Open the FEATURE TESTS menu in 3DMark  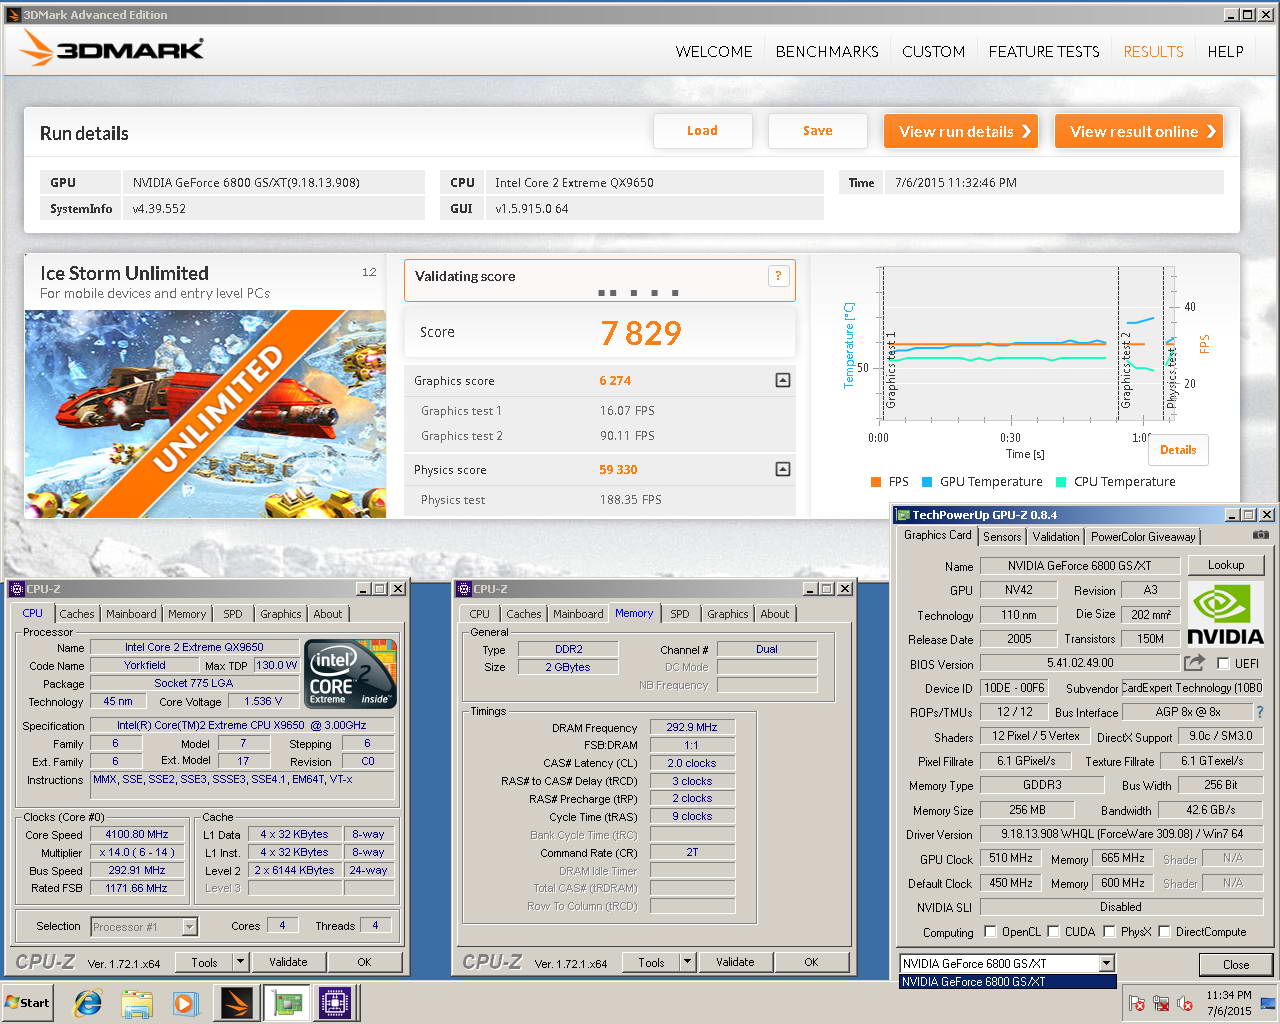pos(1044,51)
